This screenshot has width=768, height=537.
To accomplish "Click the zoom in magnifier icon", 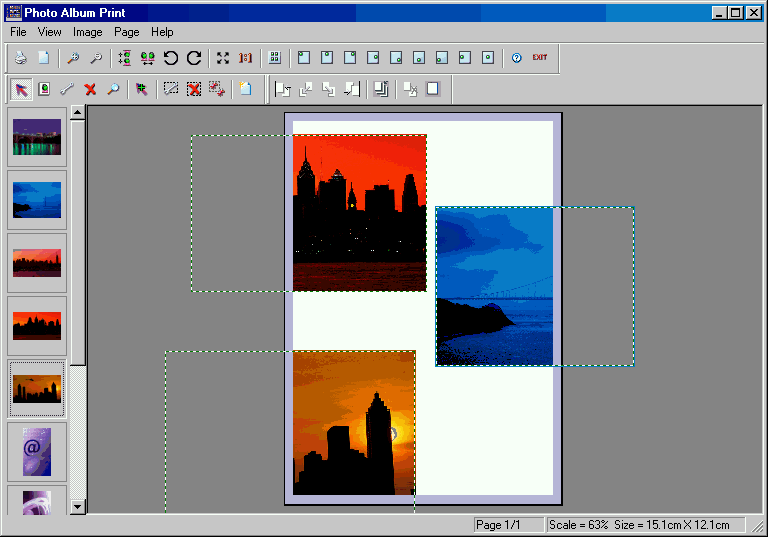I will 73,58.
